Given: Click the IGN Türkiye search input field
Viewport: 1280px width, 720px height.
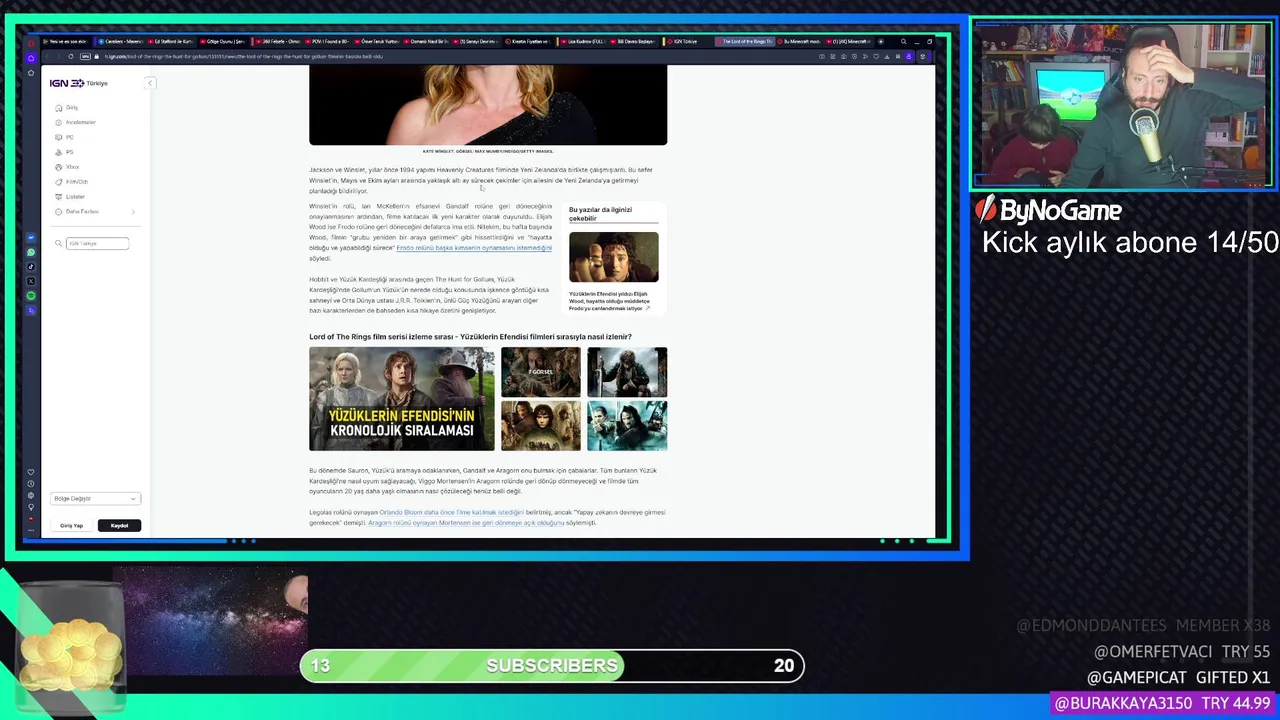Looking at the screenshot, I should tap(97, 243).
